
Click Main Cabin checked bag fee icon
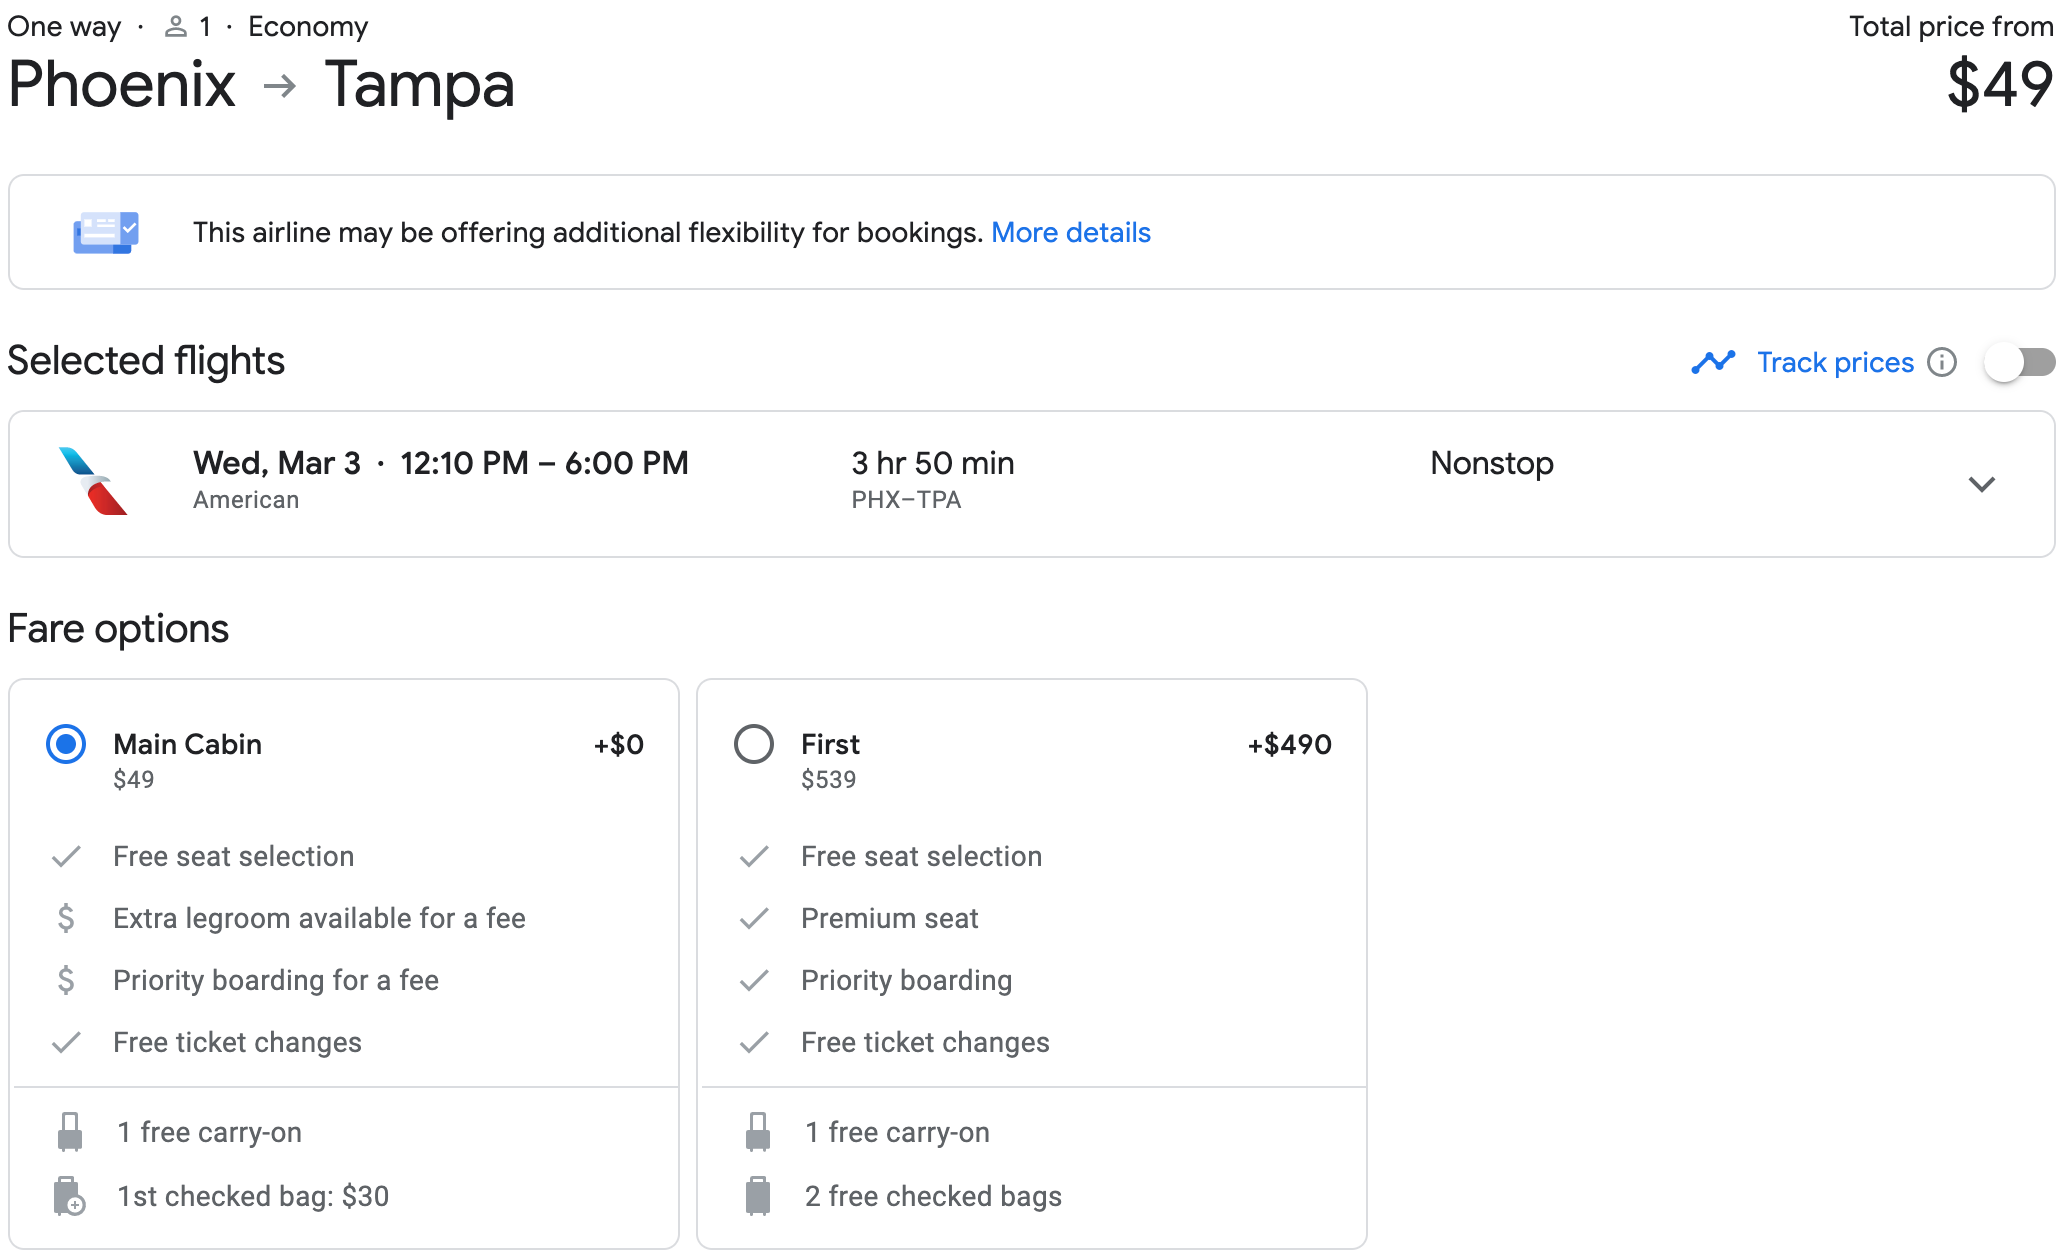(69, 1196)
